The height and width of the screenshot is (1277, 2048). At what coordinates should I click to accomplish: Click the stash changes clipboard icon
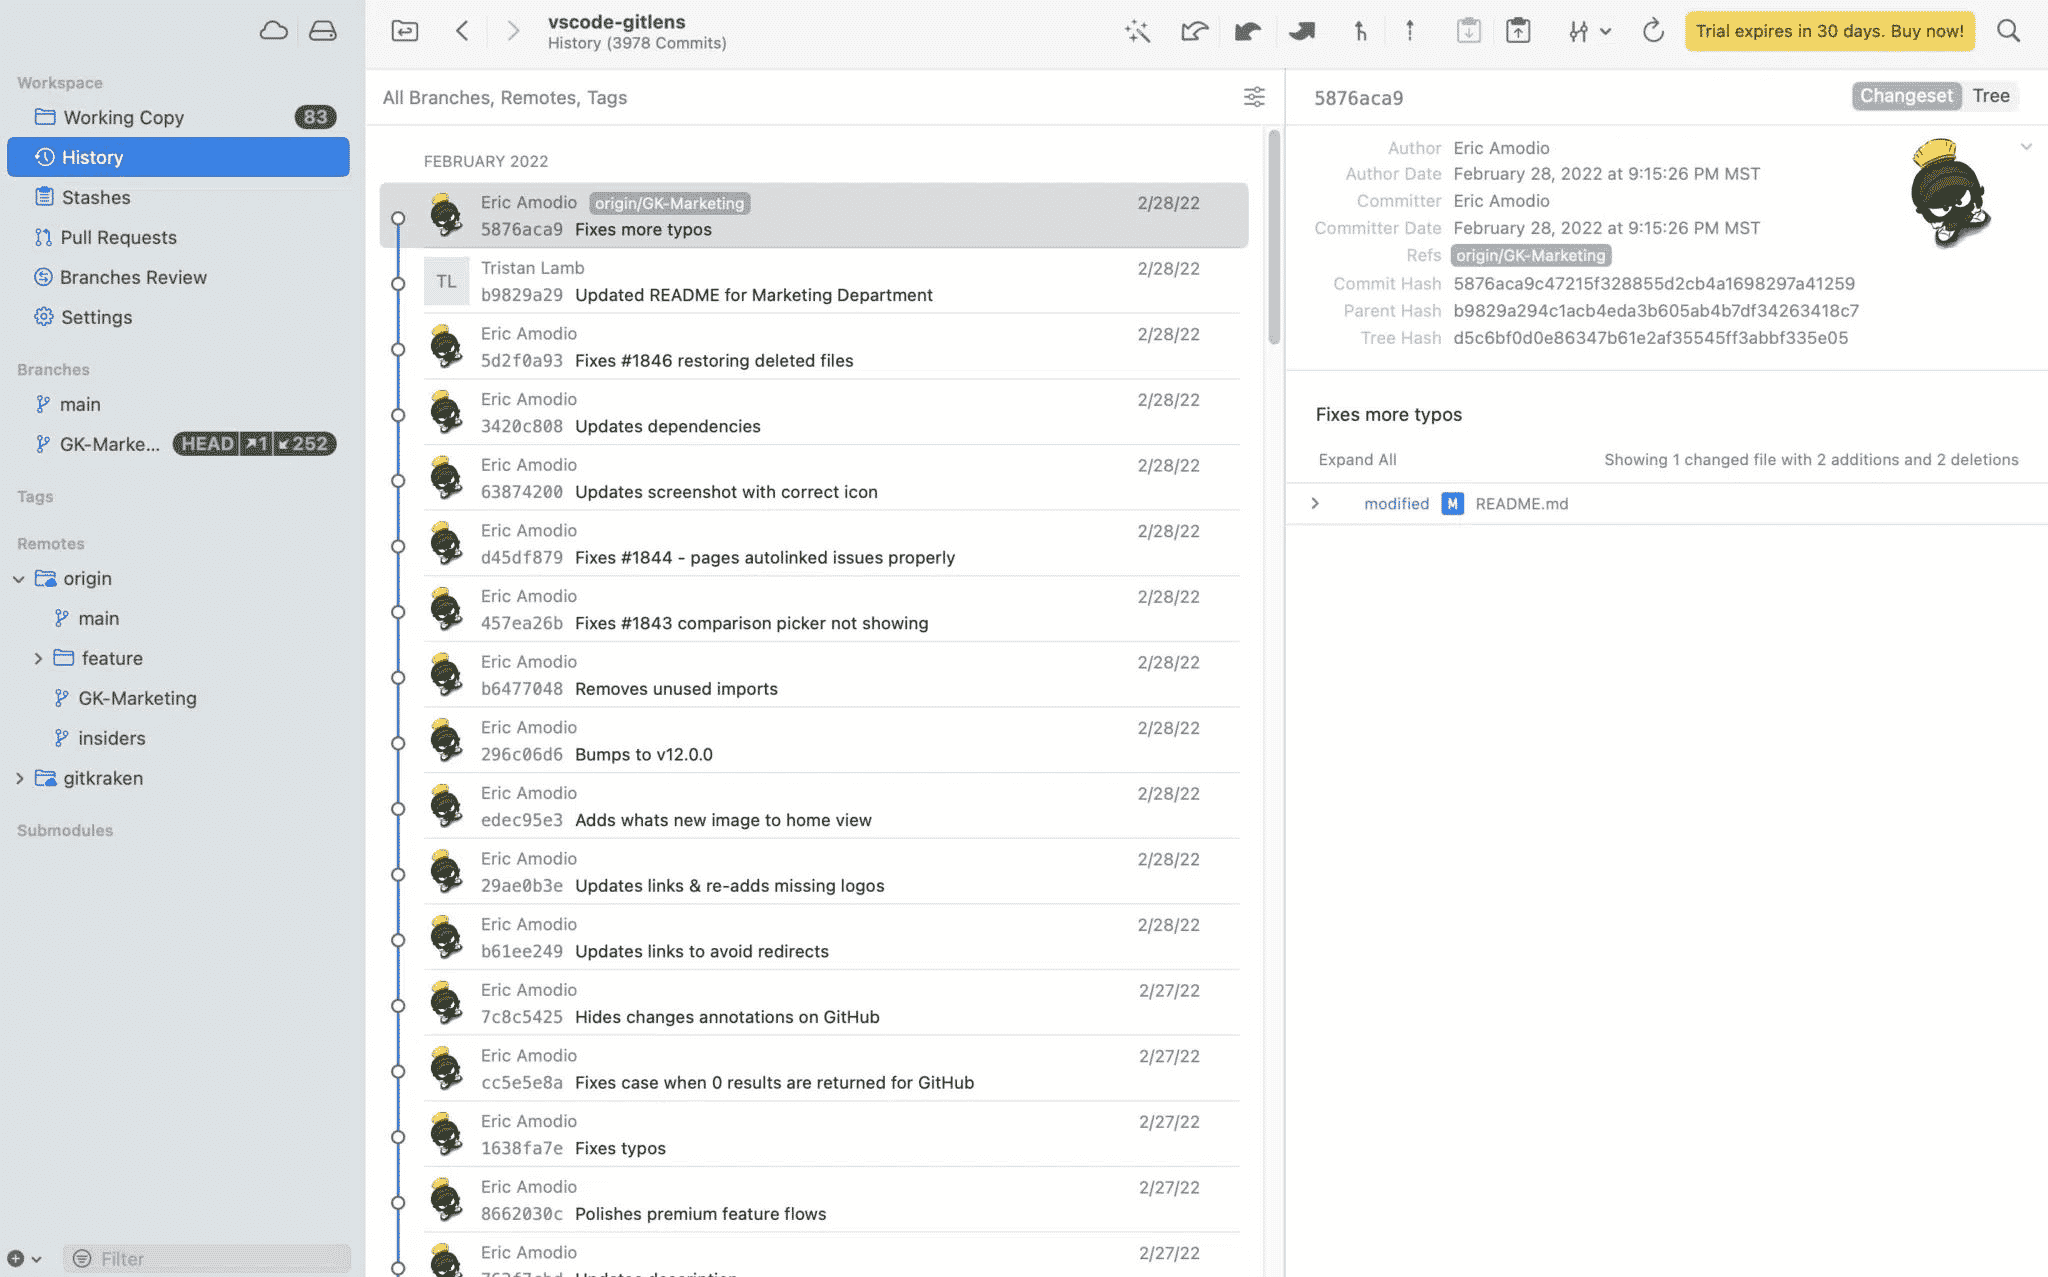1468,31
